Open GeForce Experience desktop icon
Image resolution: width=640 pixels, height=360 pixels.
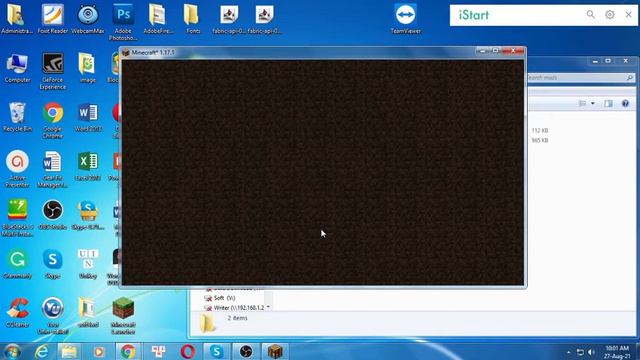[x=52, y=71]
